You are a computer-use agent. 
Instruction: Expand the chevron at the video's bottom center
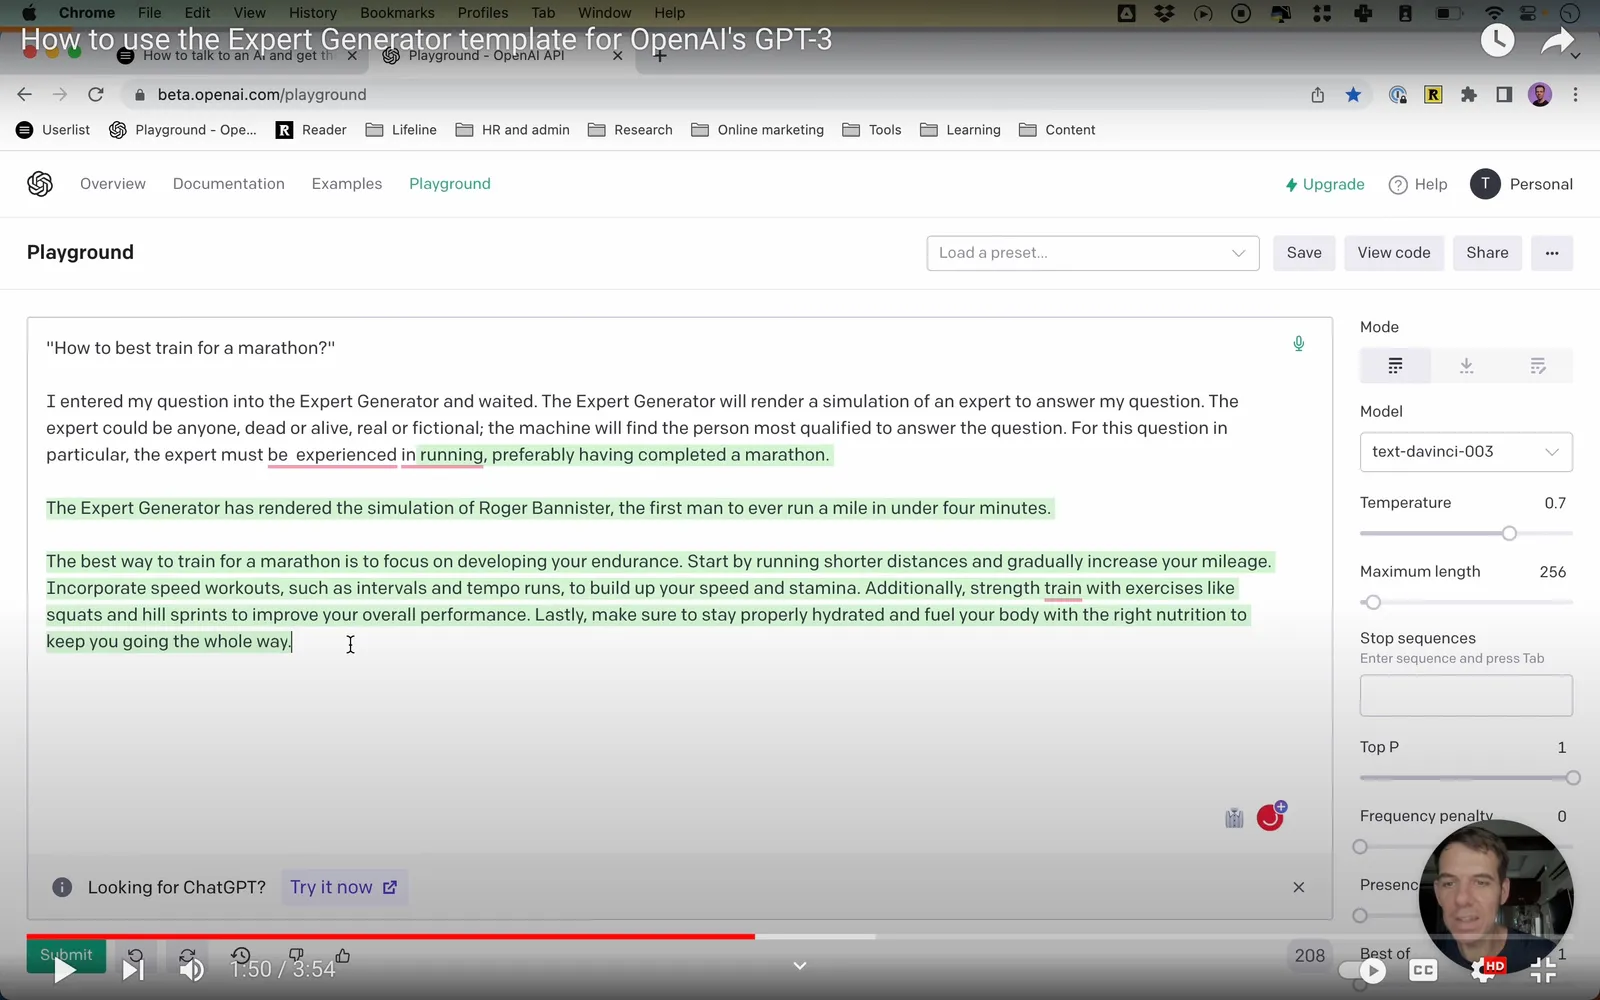point(800,966)
